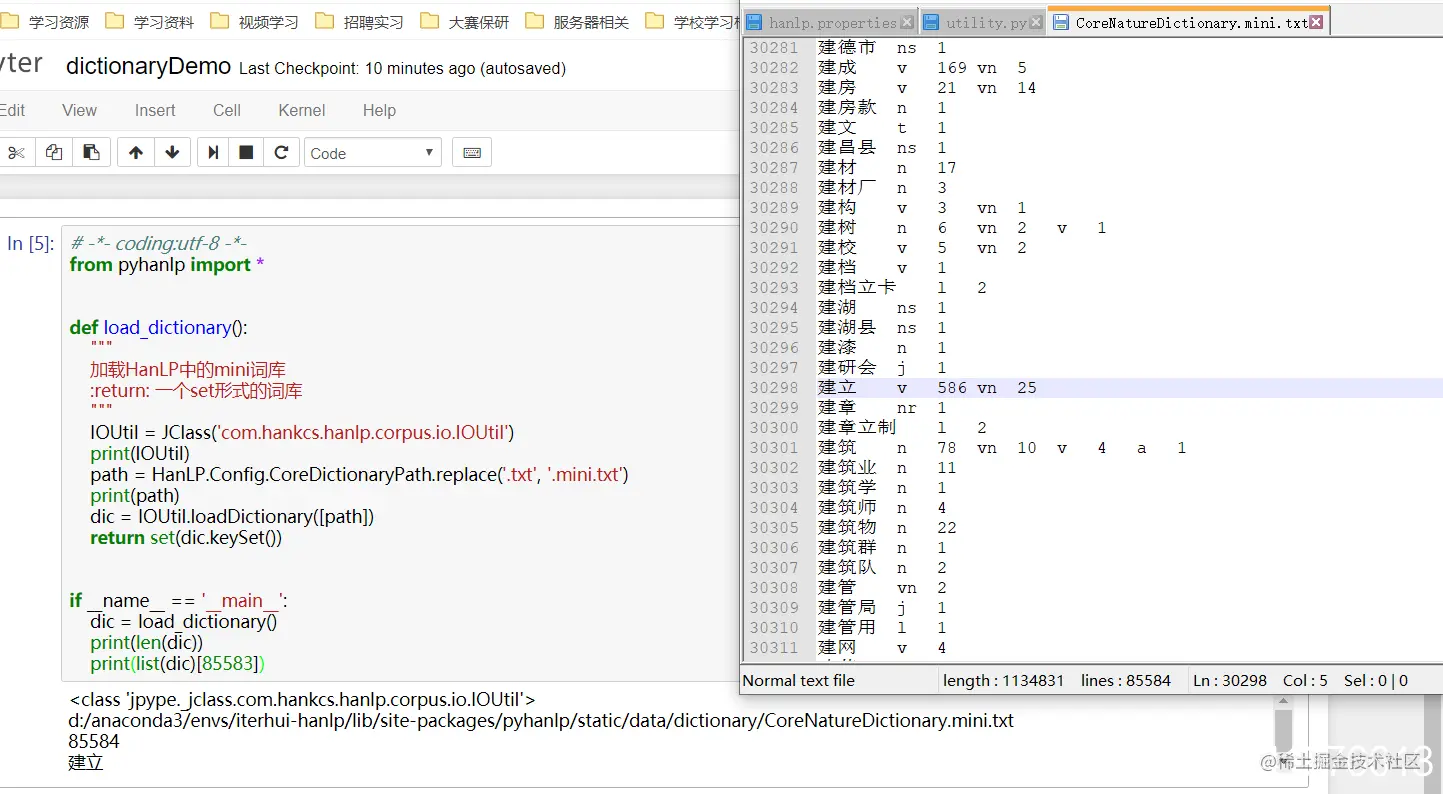Click the word 建昌县 on line 30286
Viewport: 1443px width, 794px height.
847,148
